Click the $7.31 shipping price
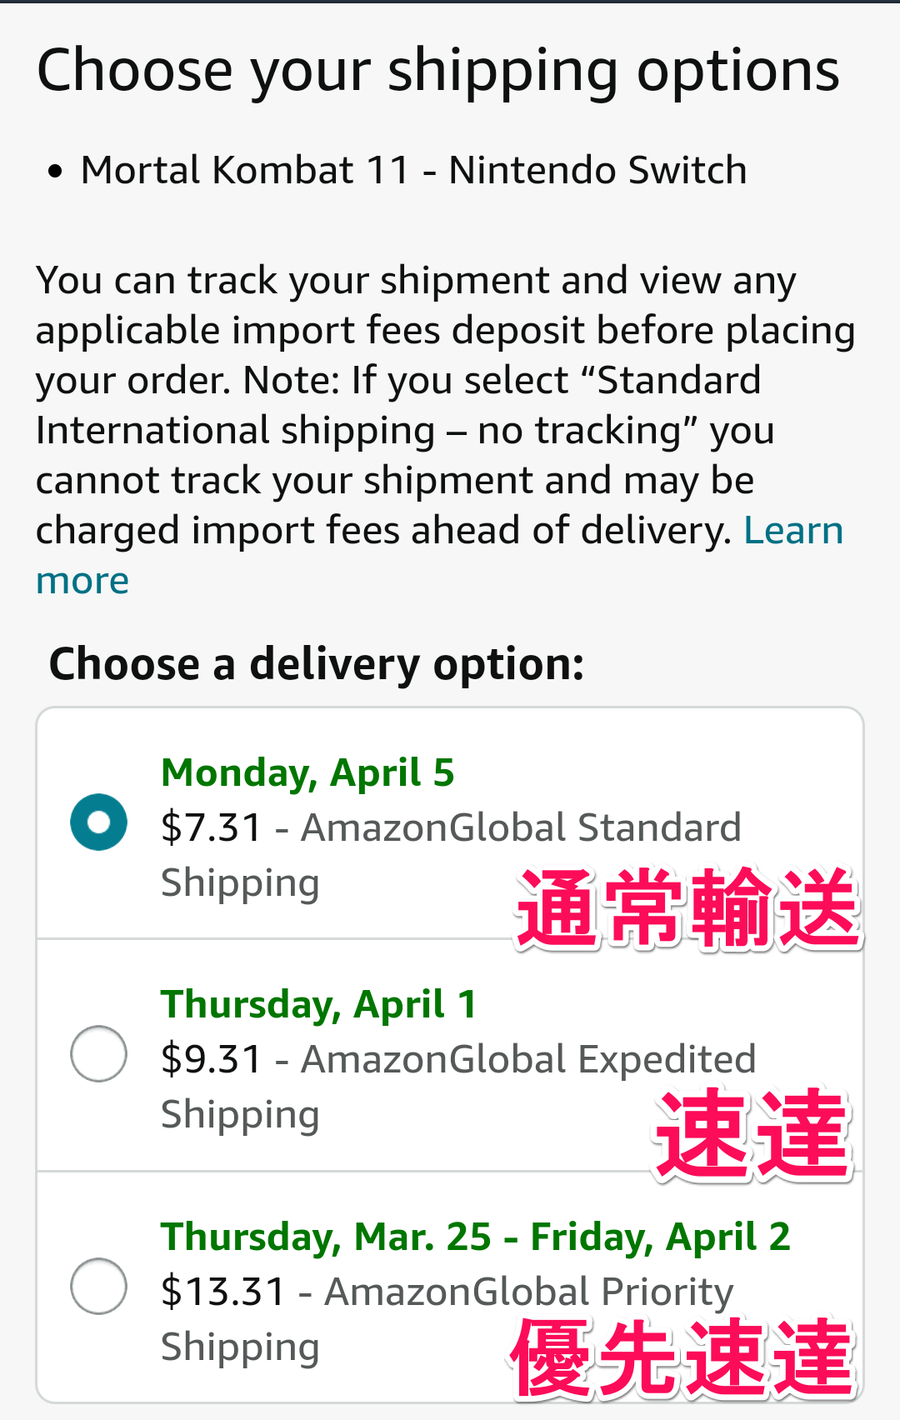The height and width of the screenshot is (1420, 900). (x=211, y=827)
